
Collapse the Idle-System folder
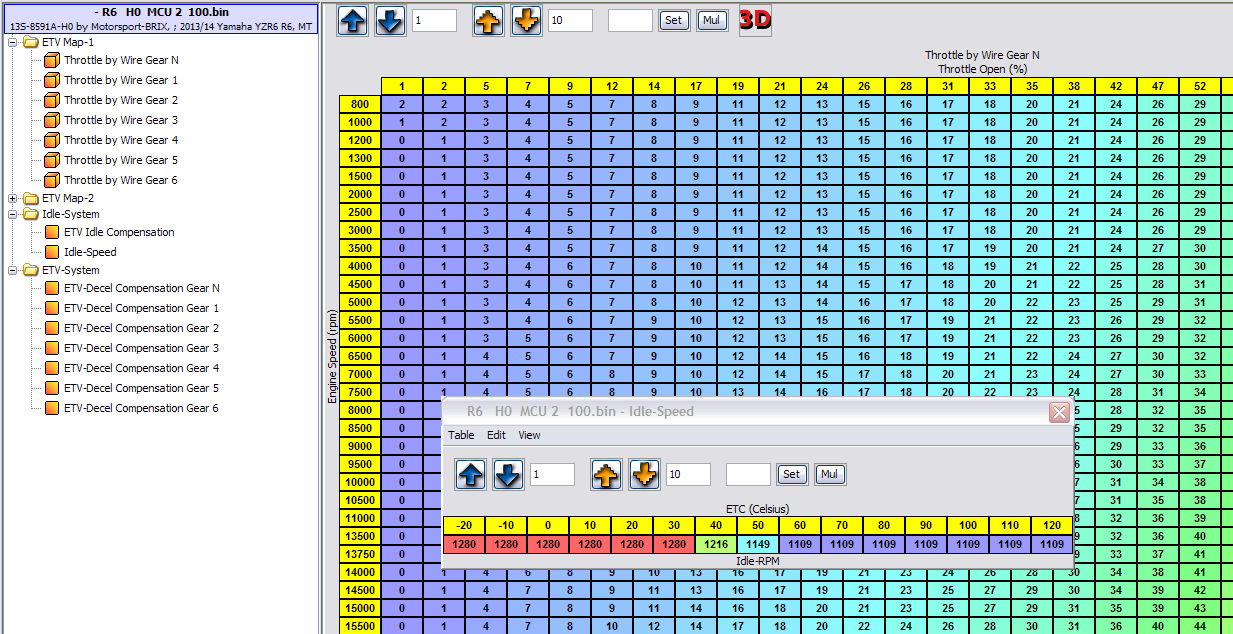pyautogui.click(x=13, y=214)
